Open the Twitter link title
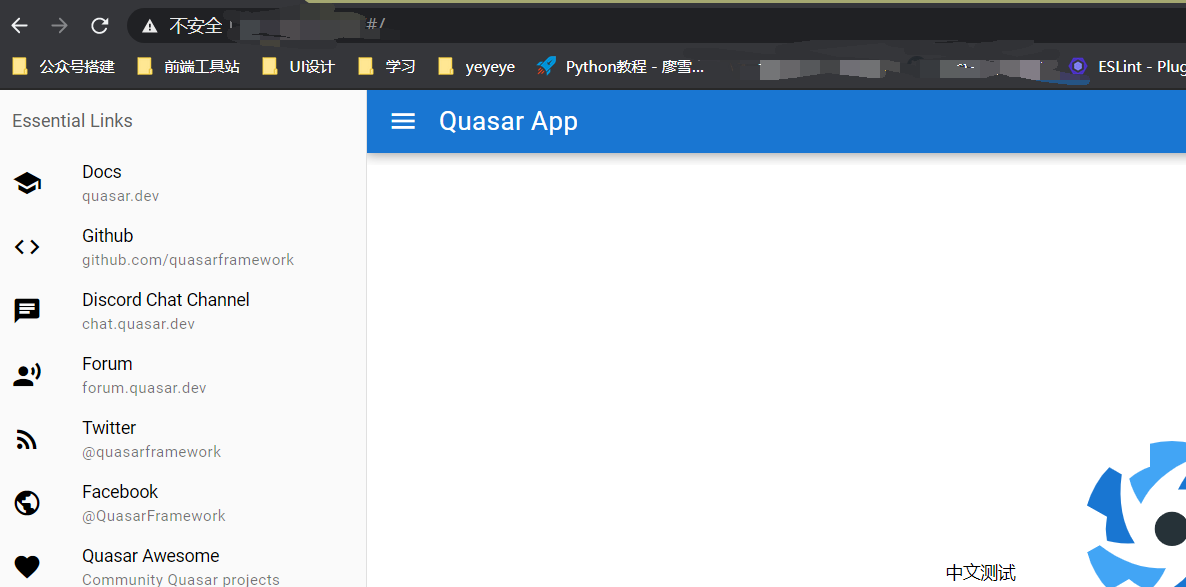The width and height of the screenshot is (1186, 587). tap(109, 427)
